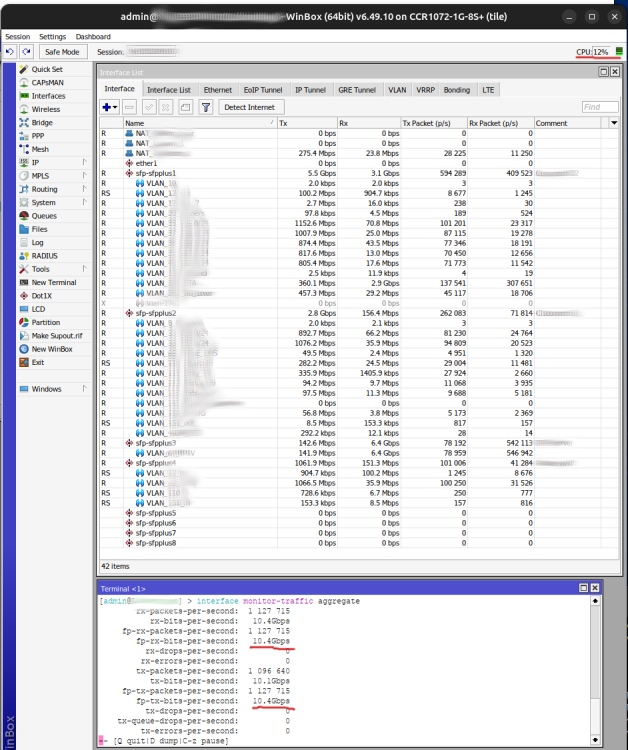
Task: Open the RADIUS sidebar entry
Action: (x=44, y=256)
